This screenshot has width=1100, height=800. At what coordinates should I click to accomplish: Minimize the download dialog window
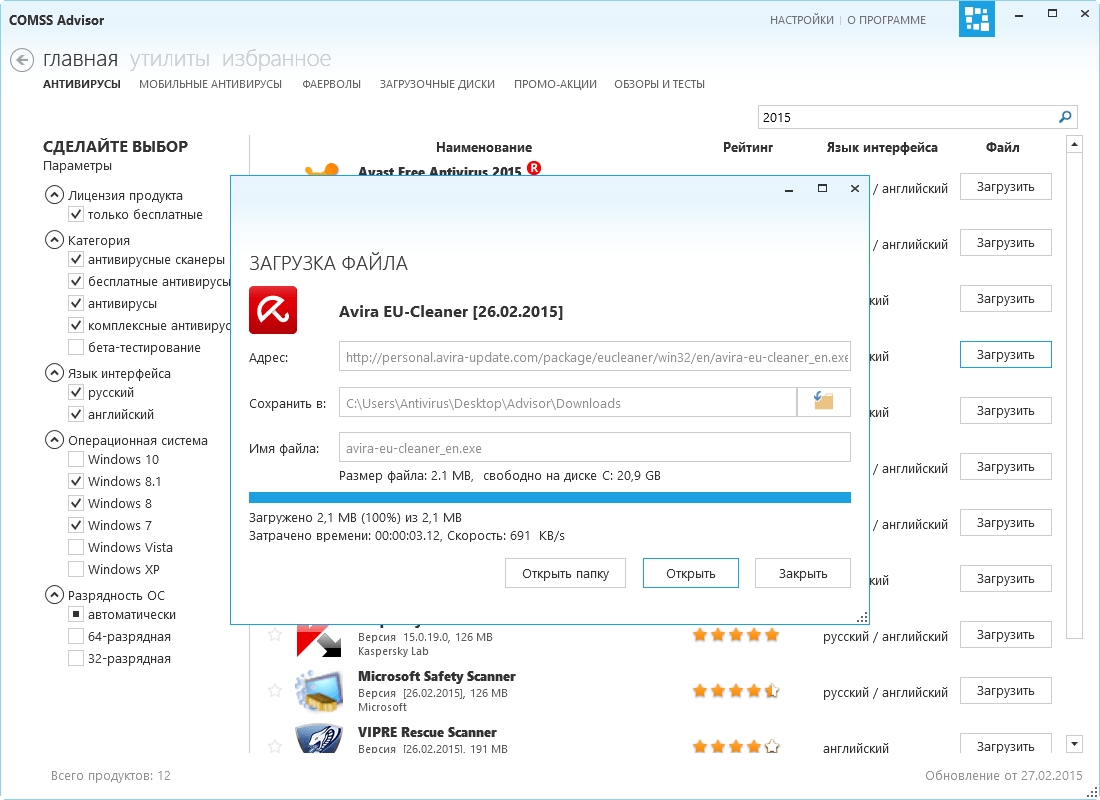click(x=789, y=189)
